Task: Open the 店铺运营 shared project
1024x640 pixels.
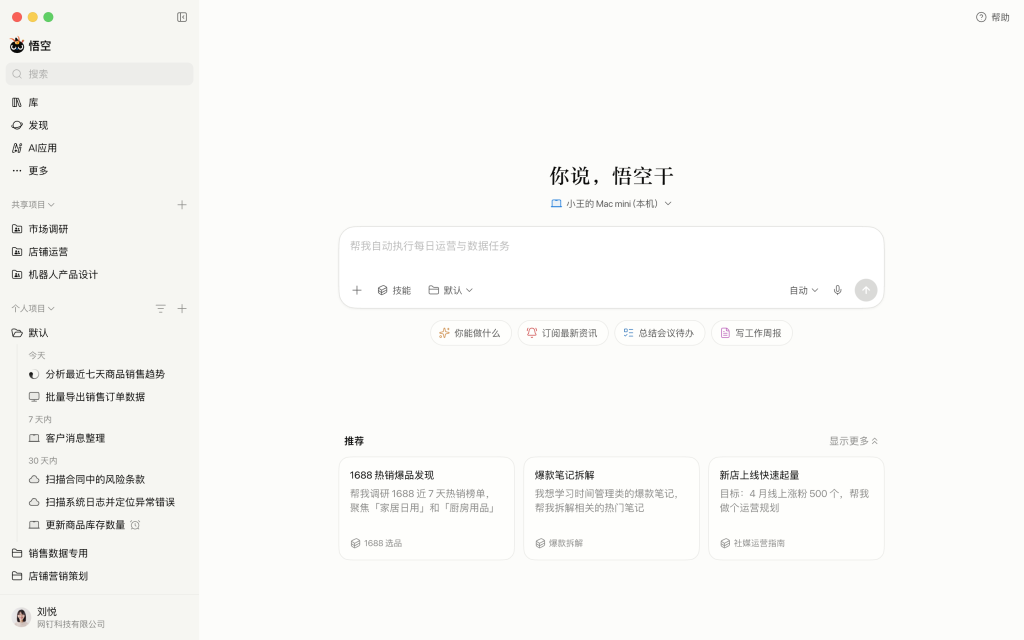Action: click(x=99, y=252)
